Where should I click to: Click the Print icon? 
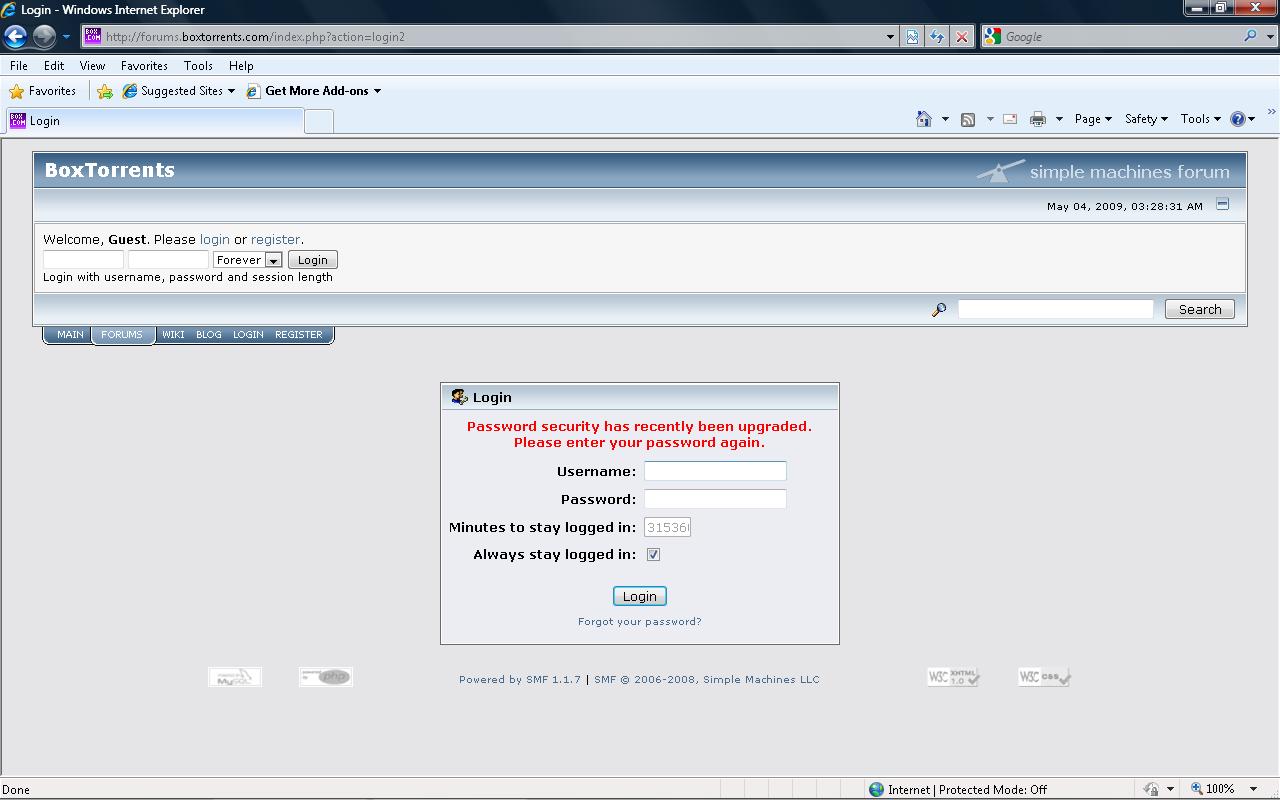[1038, 119]
